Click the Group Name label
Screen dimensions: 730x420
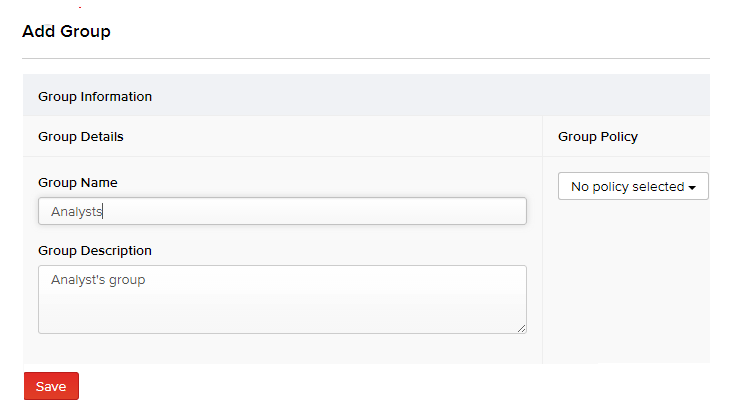pos(78,183)
